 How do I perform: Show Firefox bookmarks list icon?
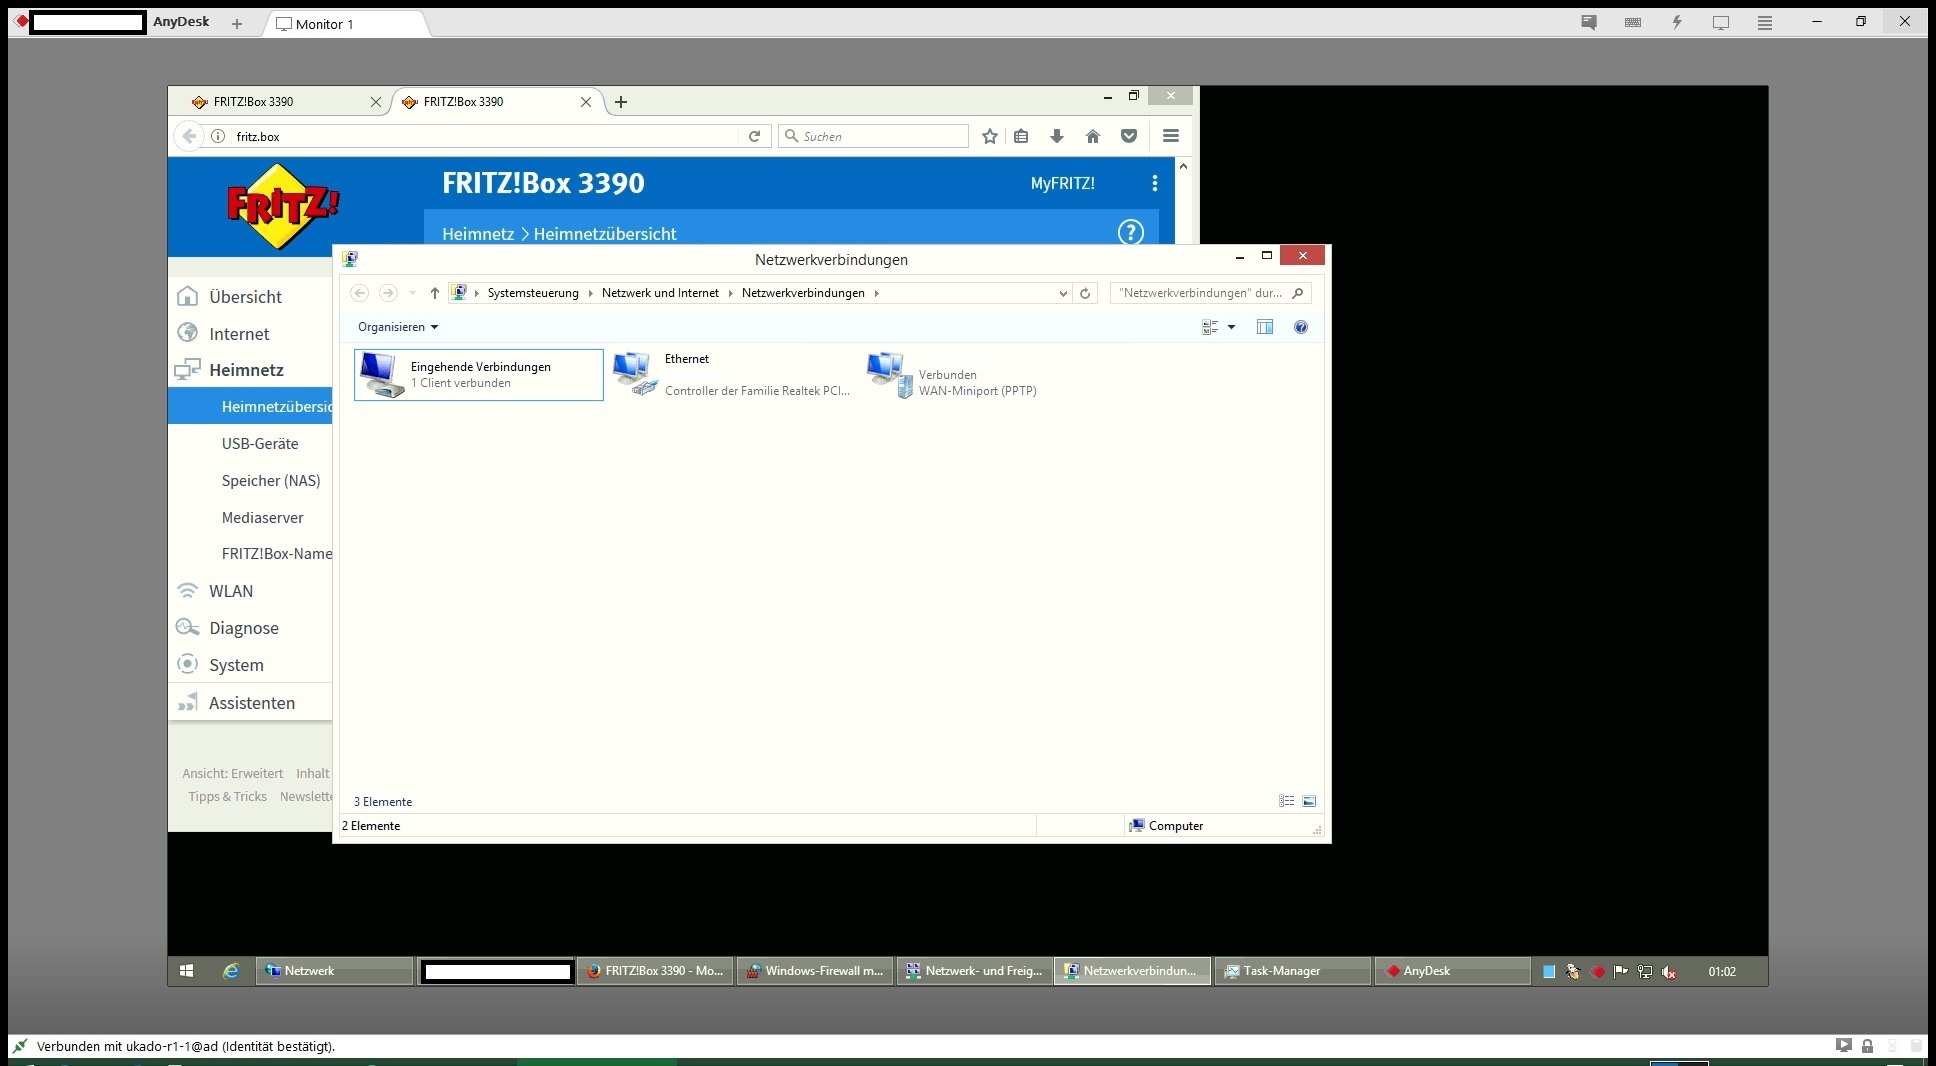(1021, 136)
